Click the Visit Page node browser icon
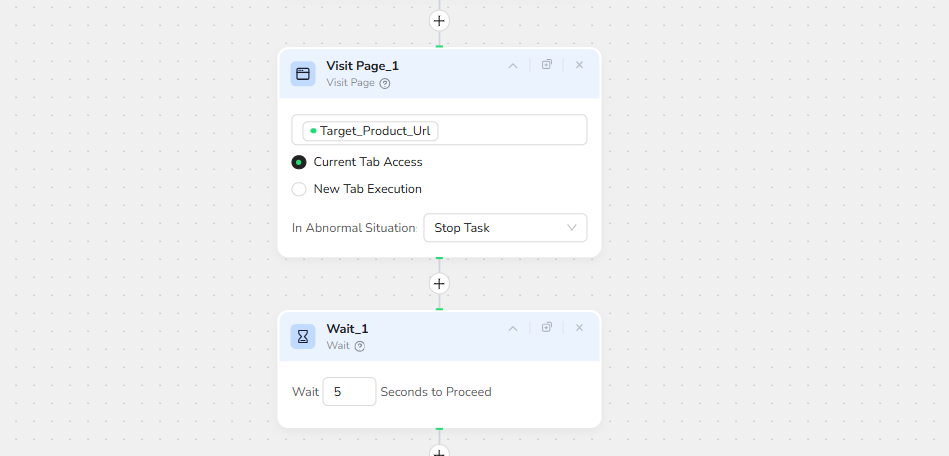Screen dimensions: 949x456 [303, 73]
